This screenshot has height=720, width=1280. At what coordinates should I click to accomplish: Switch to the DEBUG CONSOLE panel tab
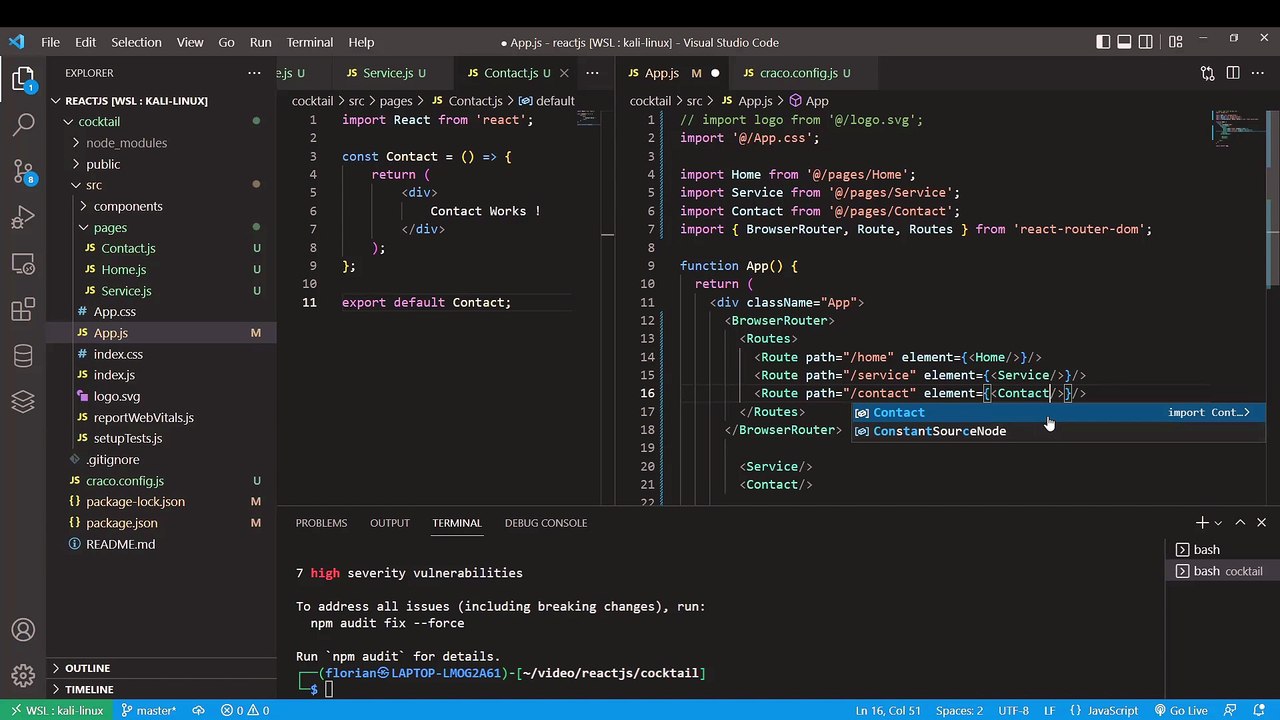tap(545, 523)
